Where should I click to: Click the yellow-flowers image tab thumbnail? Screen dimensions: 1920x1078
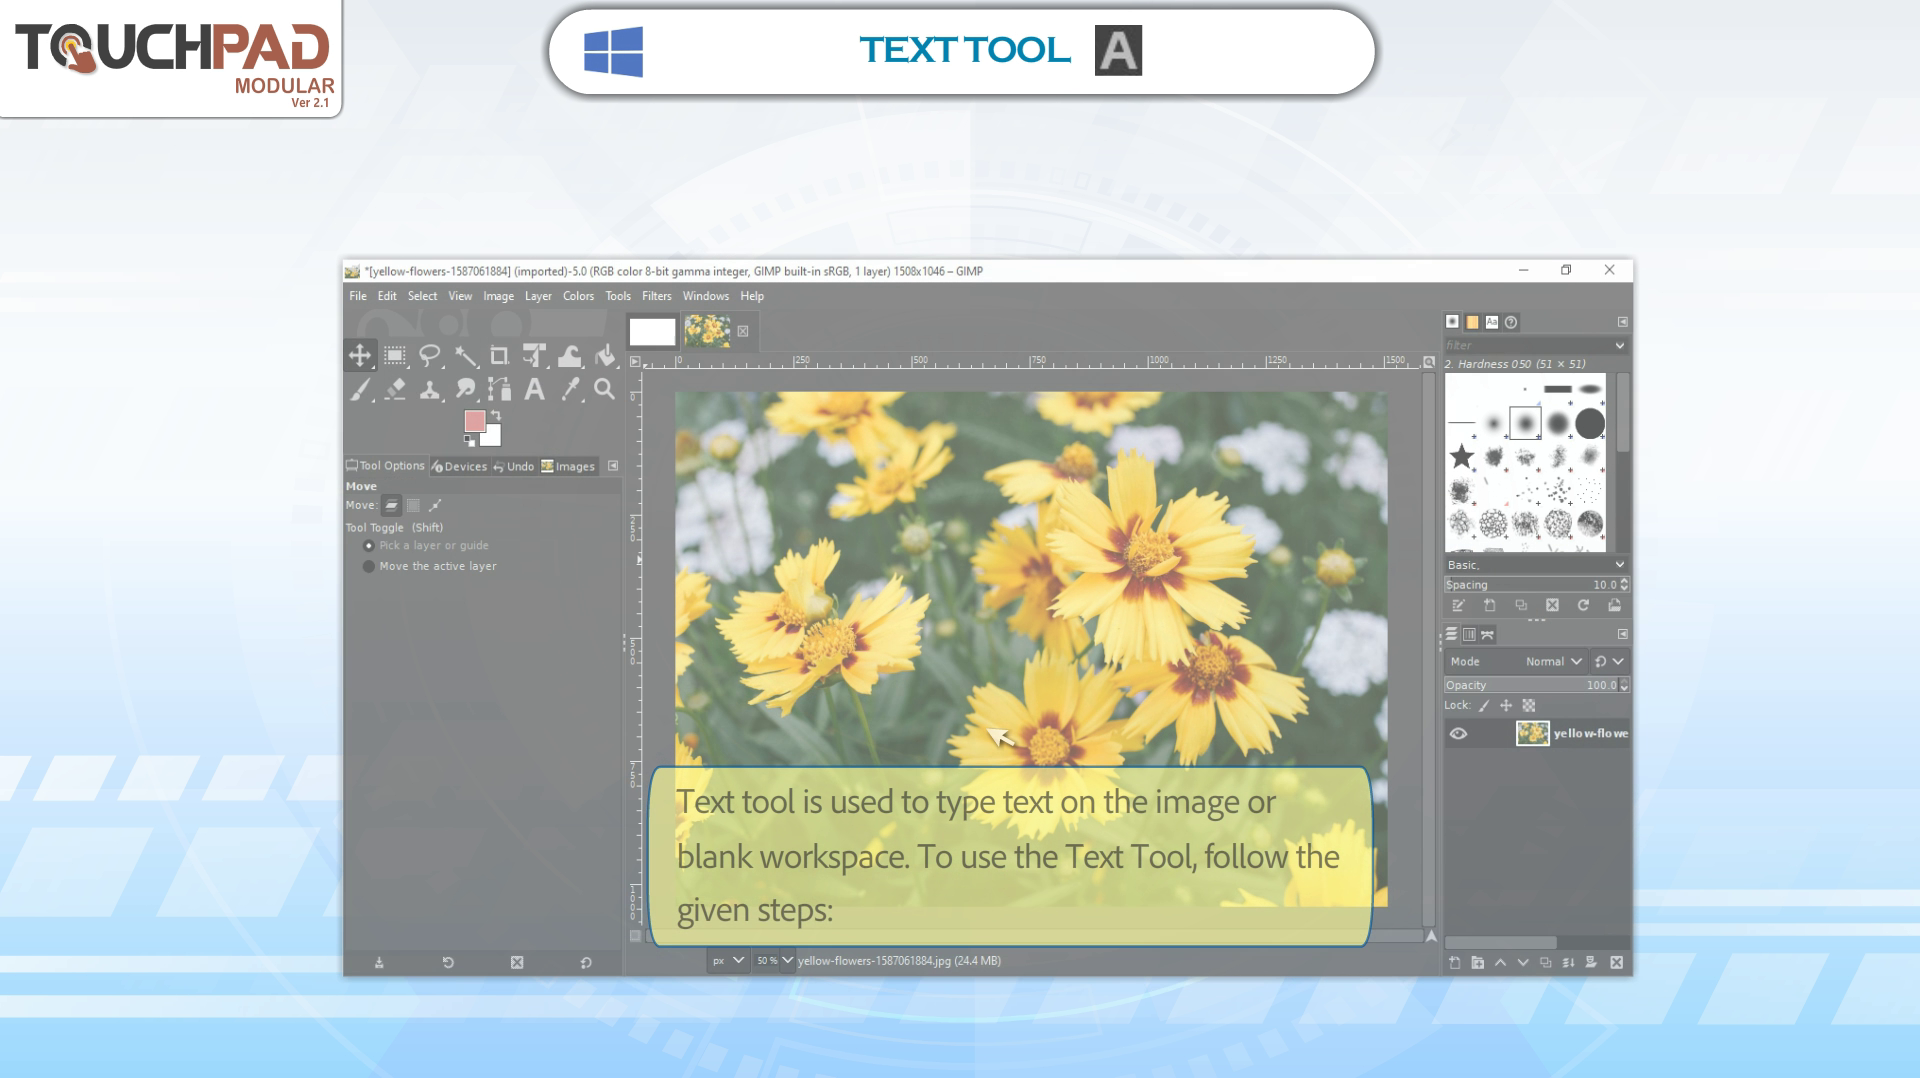click(707, 331)
